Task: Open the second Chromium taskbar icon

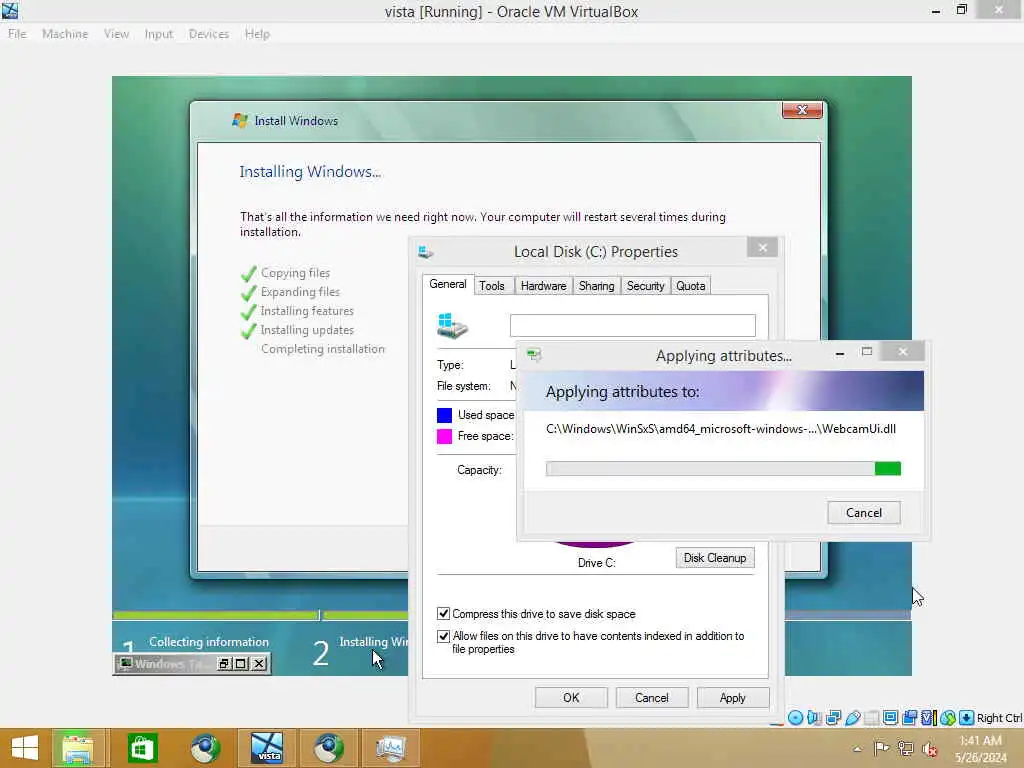Action: (x=328, y=748)
